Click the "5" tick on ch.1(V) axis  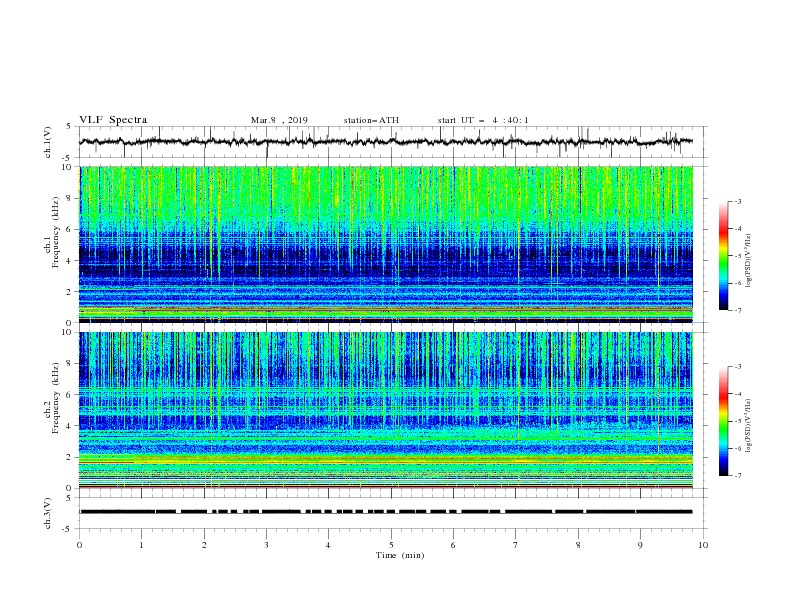pos(68,127)
